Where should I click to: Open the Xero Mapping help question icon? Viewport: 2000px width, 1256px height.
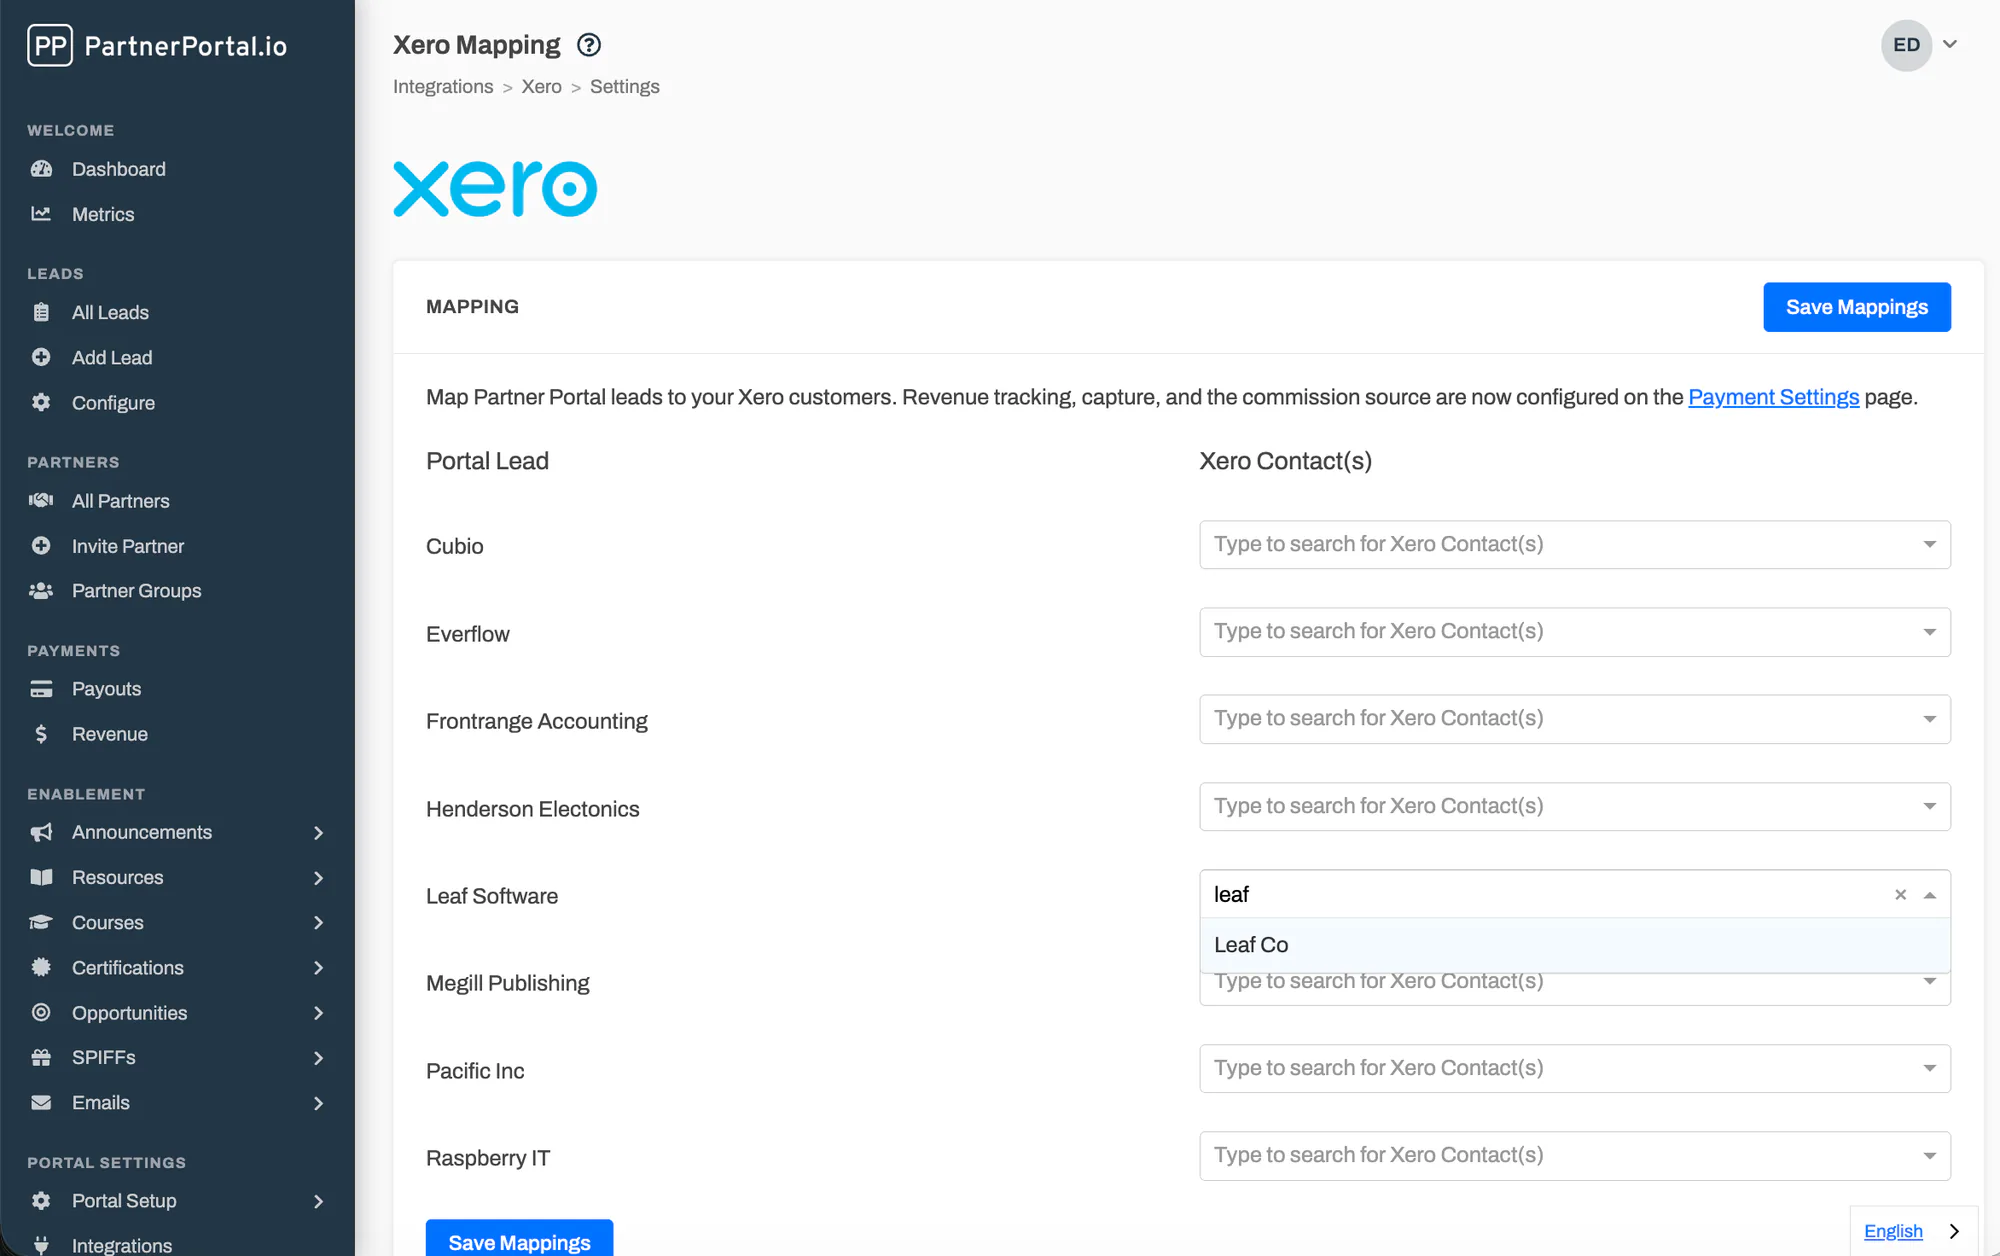[589, 45]
